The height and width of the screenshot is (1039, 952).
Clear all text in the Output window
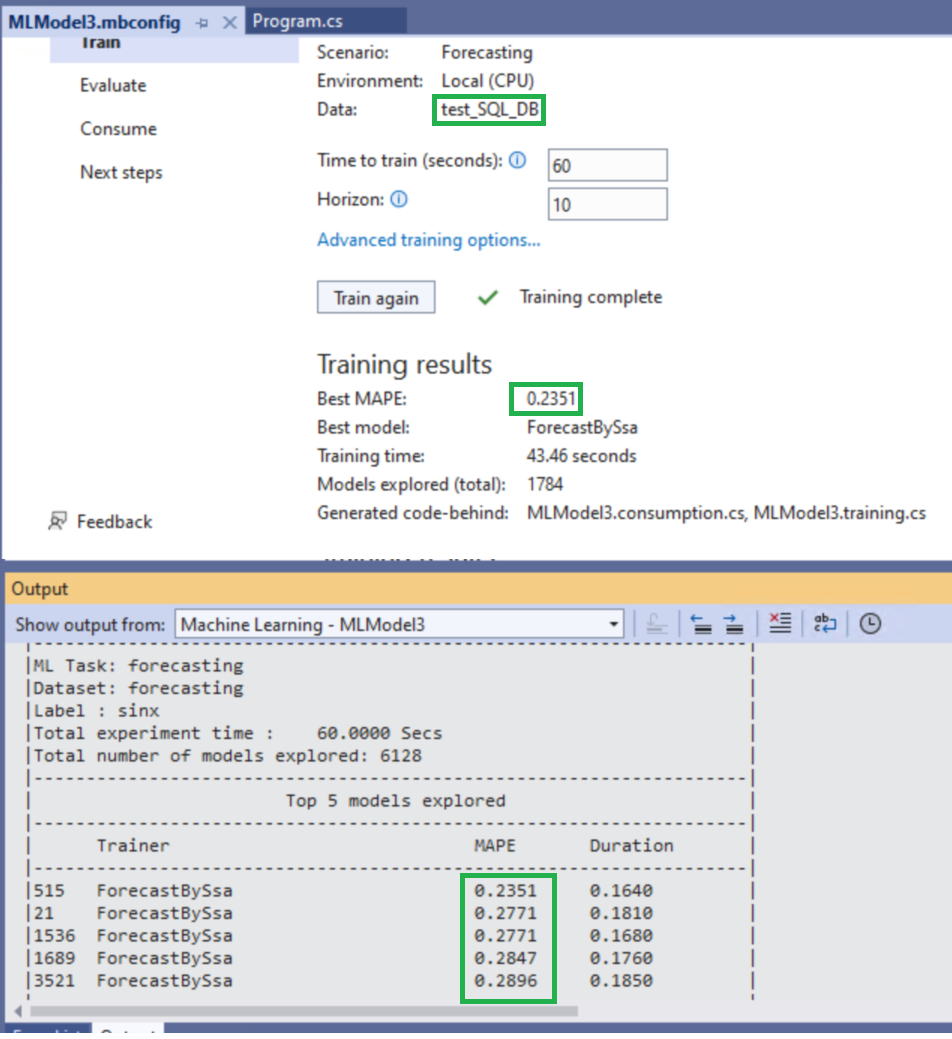coord(780,624)
